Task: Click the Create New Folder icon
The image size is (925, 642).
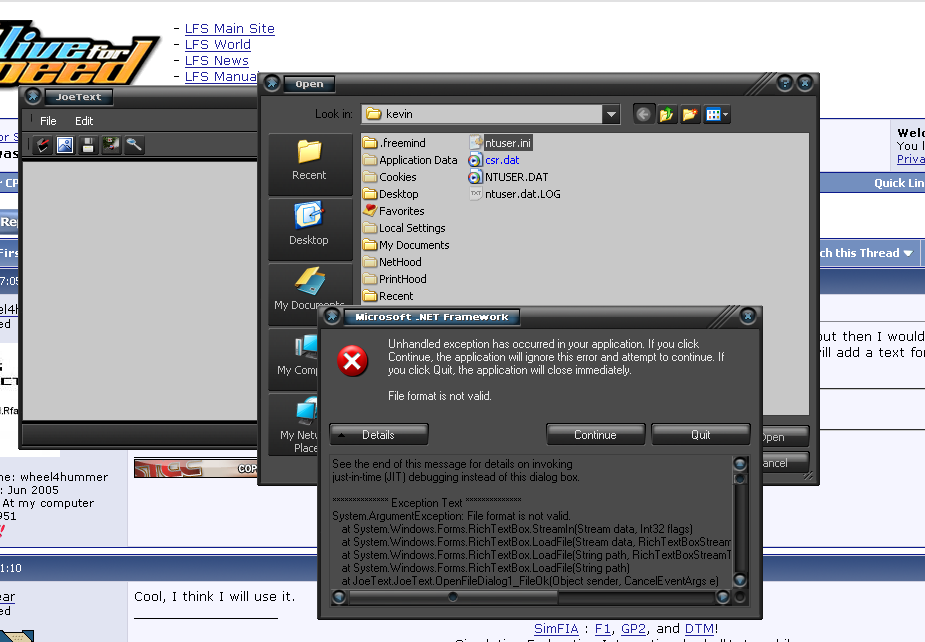Action: coord(689,114)
